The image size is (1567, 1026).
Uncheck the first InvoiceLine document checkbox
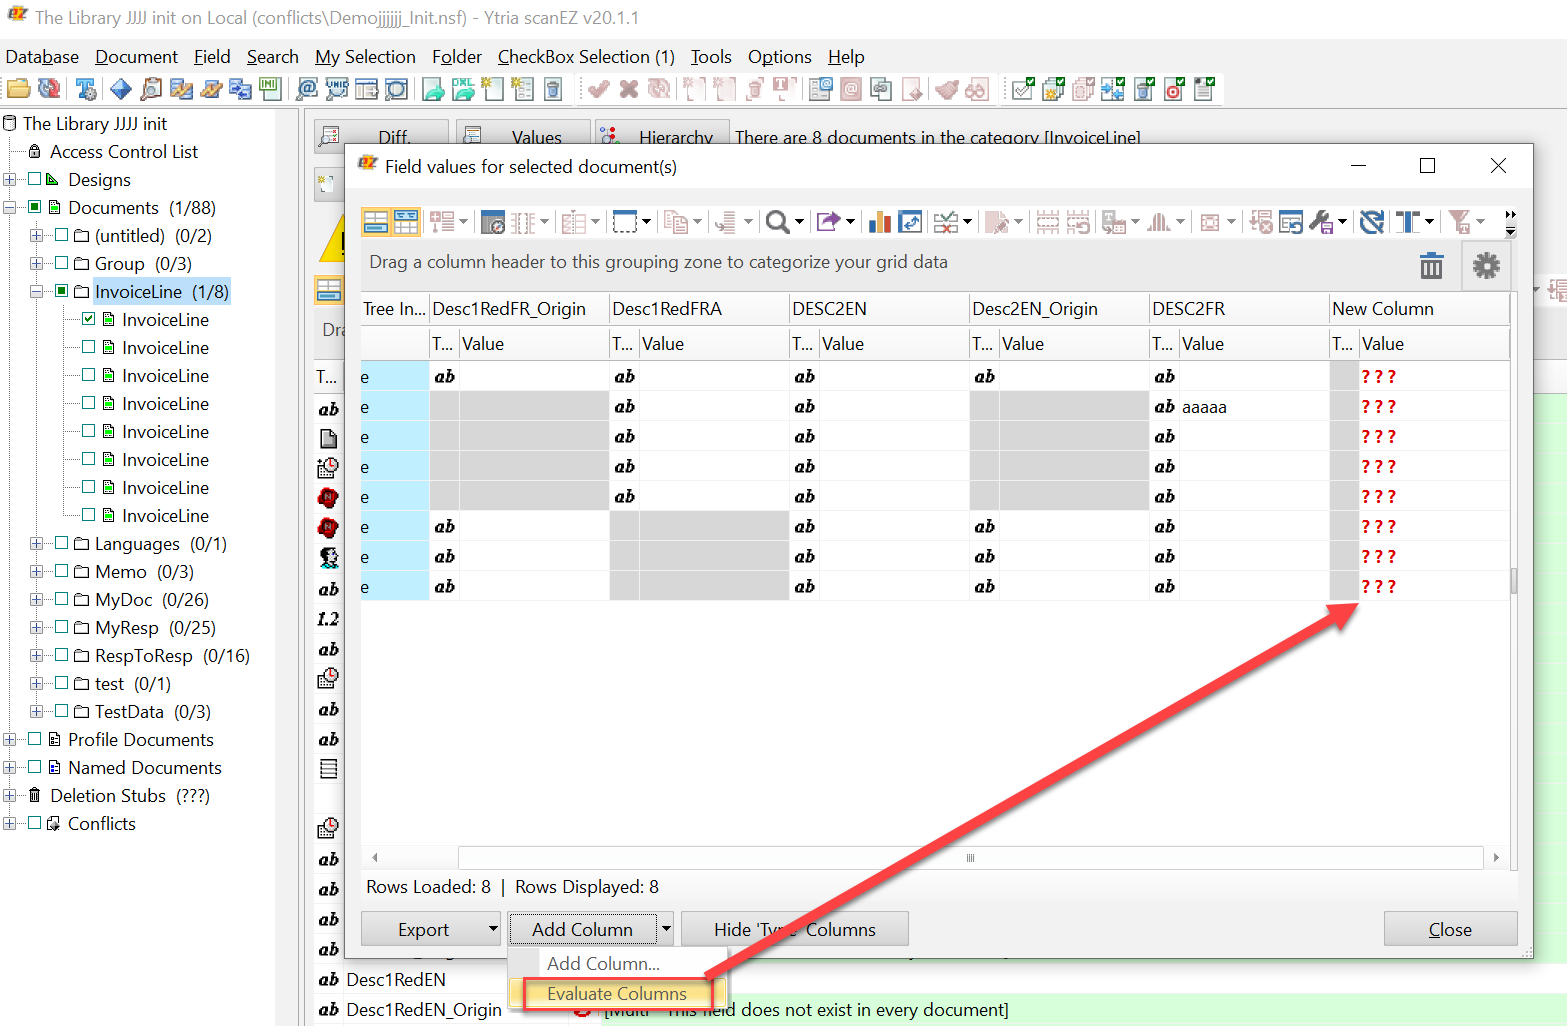pos(89,319)
